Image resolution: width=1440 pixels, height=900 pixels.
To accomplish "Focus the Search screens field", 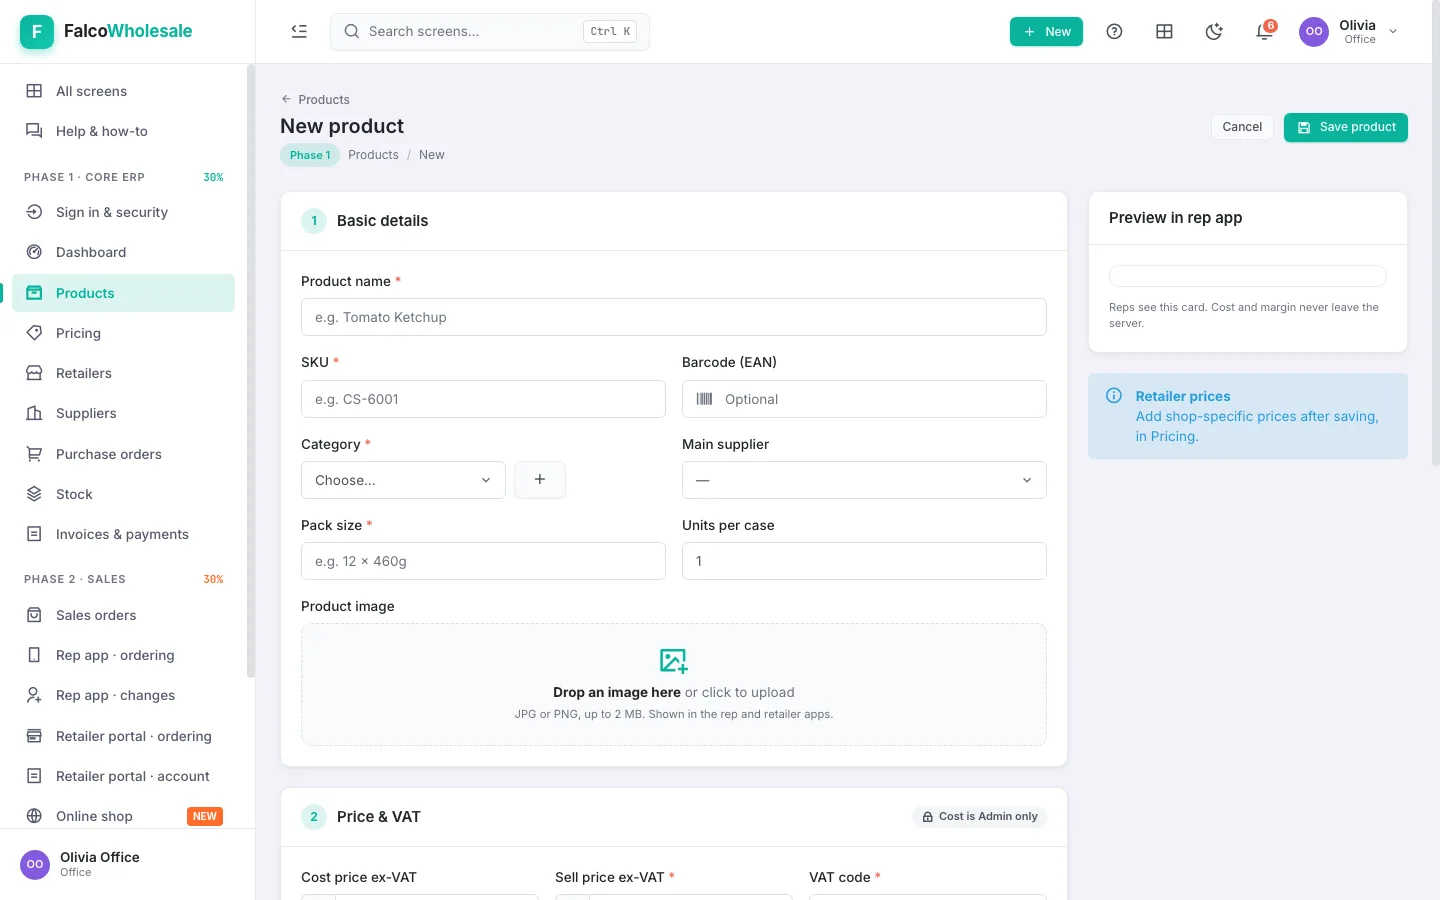I will [490, 32].
